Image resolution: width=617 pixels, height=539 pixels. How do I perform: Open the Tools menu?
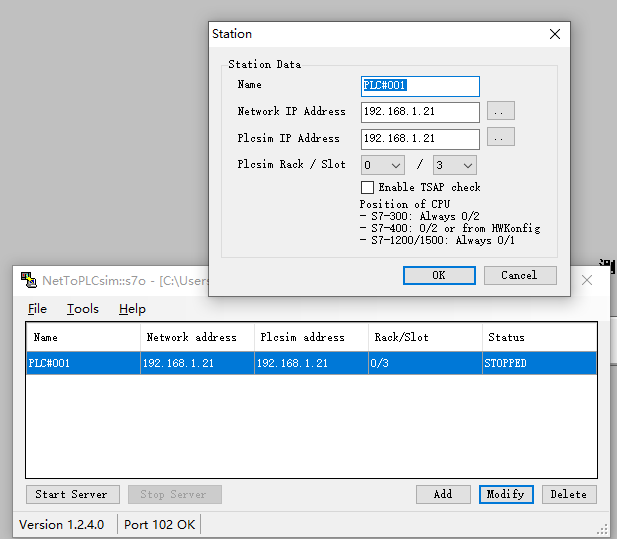point(83,309)
